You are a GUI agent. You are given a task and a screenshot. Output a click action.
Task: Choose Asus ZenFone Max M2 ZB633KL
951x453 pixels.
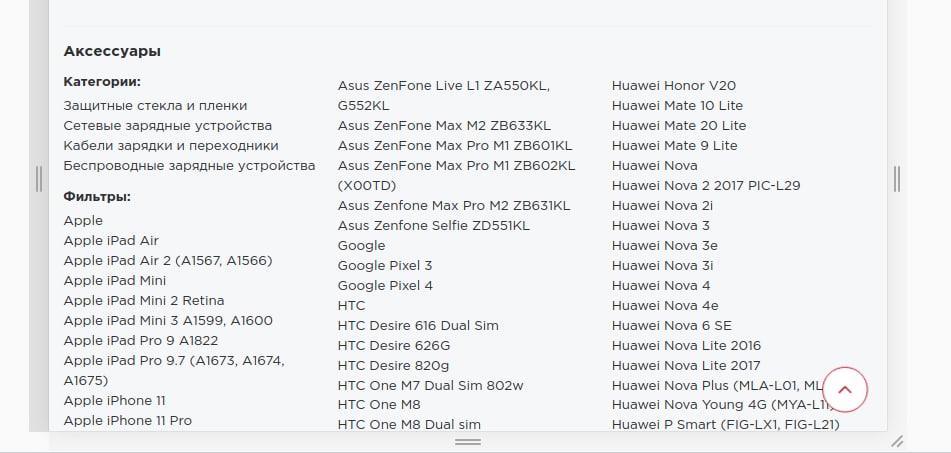click(444, 126)
